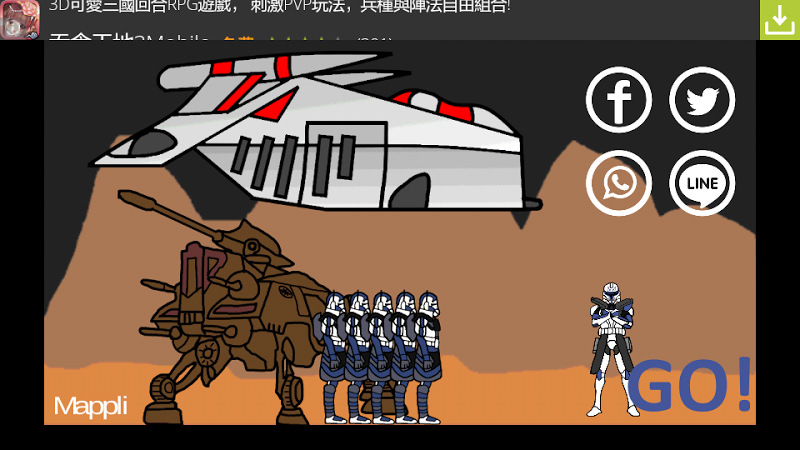Open the Mappli logo link

91,407
